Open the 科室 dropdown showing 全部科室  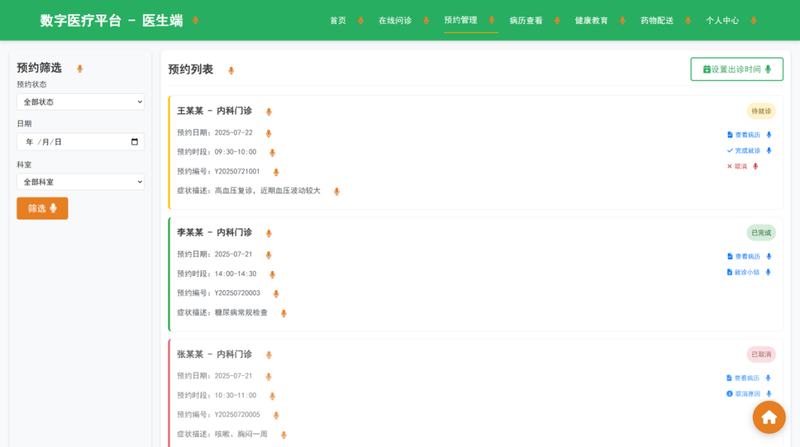pos(81,182)
